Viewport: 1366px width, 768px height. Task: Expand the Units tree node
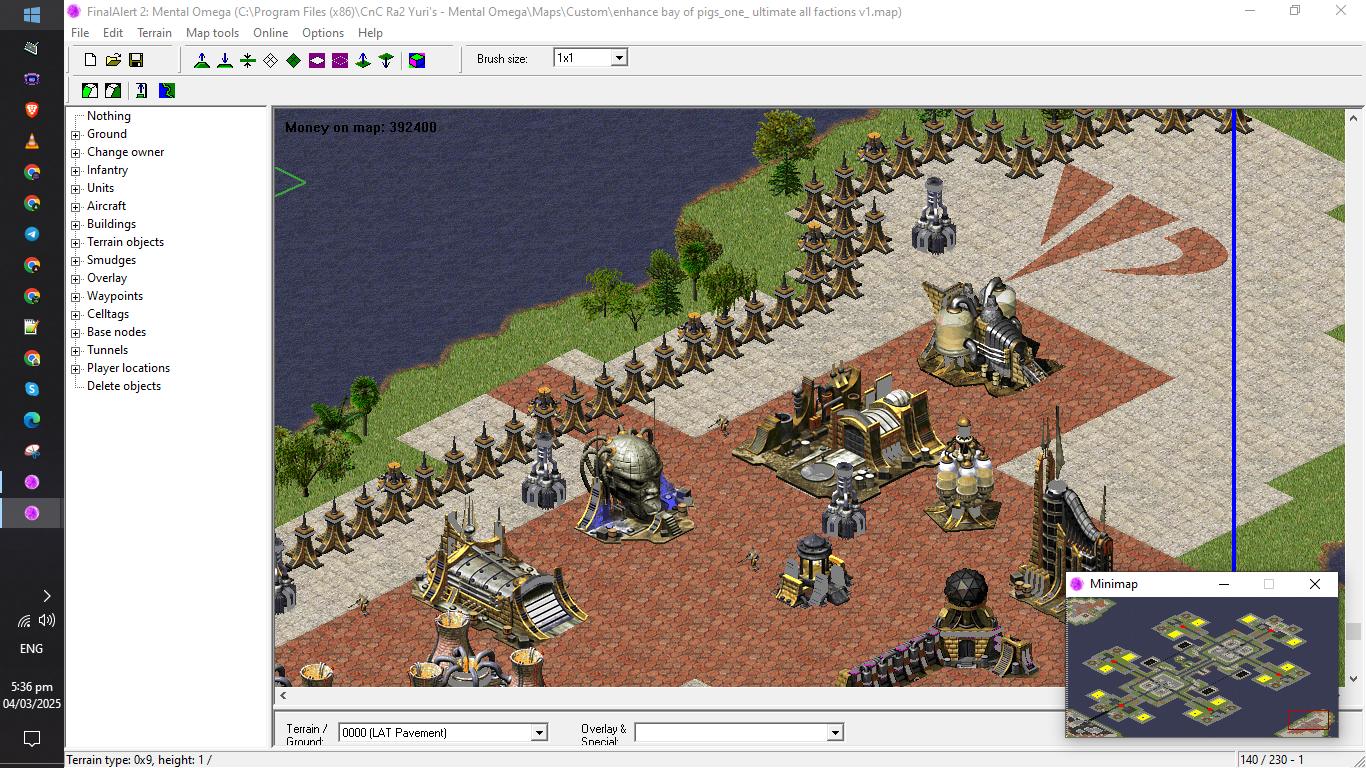coord(76,188)
